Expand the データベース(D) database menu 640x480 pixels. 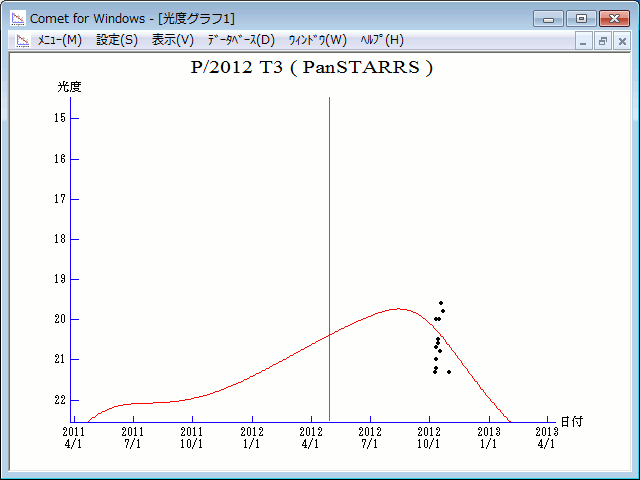tap(240, 40)
